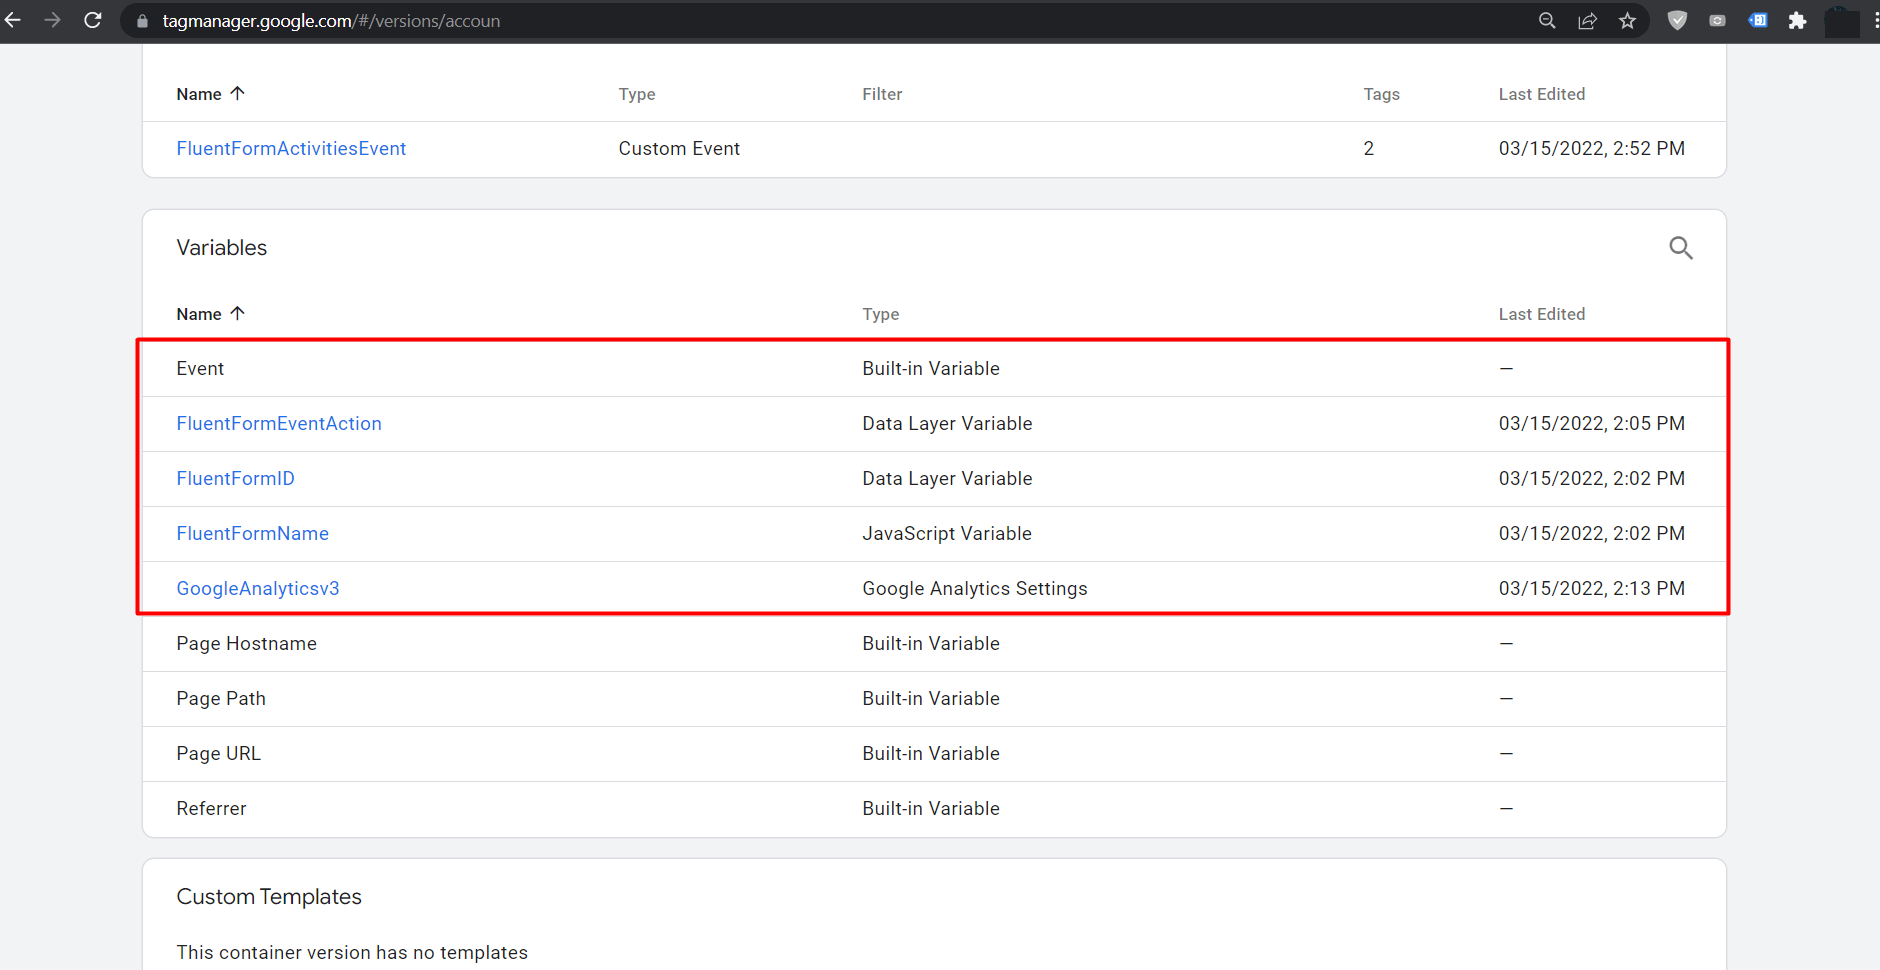Open the browser zoom magnifier icon
1880x970 pixels.
click(x=1547, y=21)
